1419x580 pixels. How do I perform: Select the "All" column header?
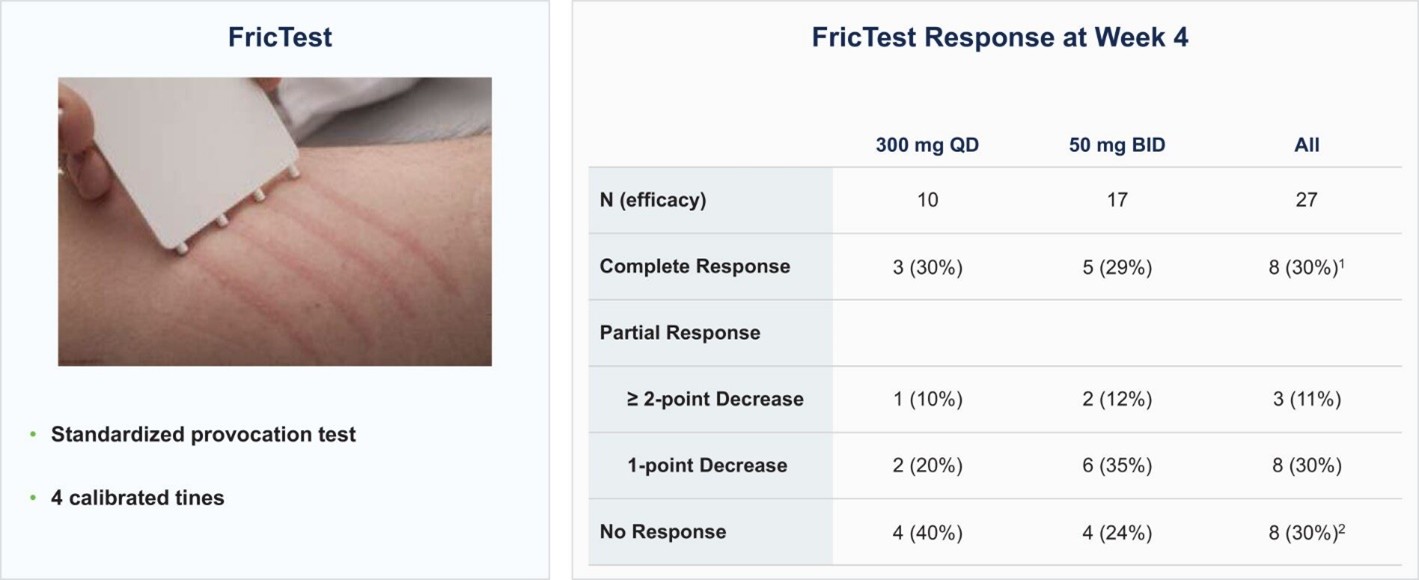coord(1306,145)
